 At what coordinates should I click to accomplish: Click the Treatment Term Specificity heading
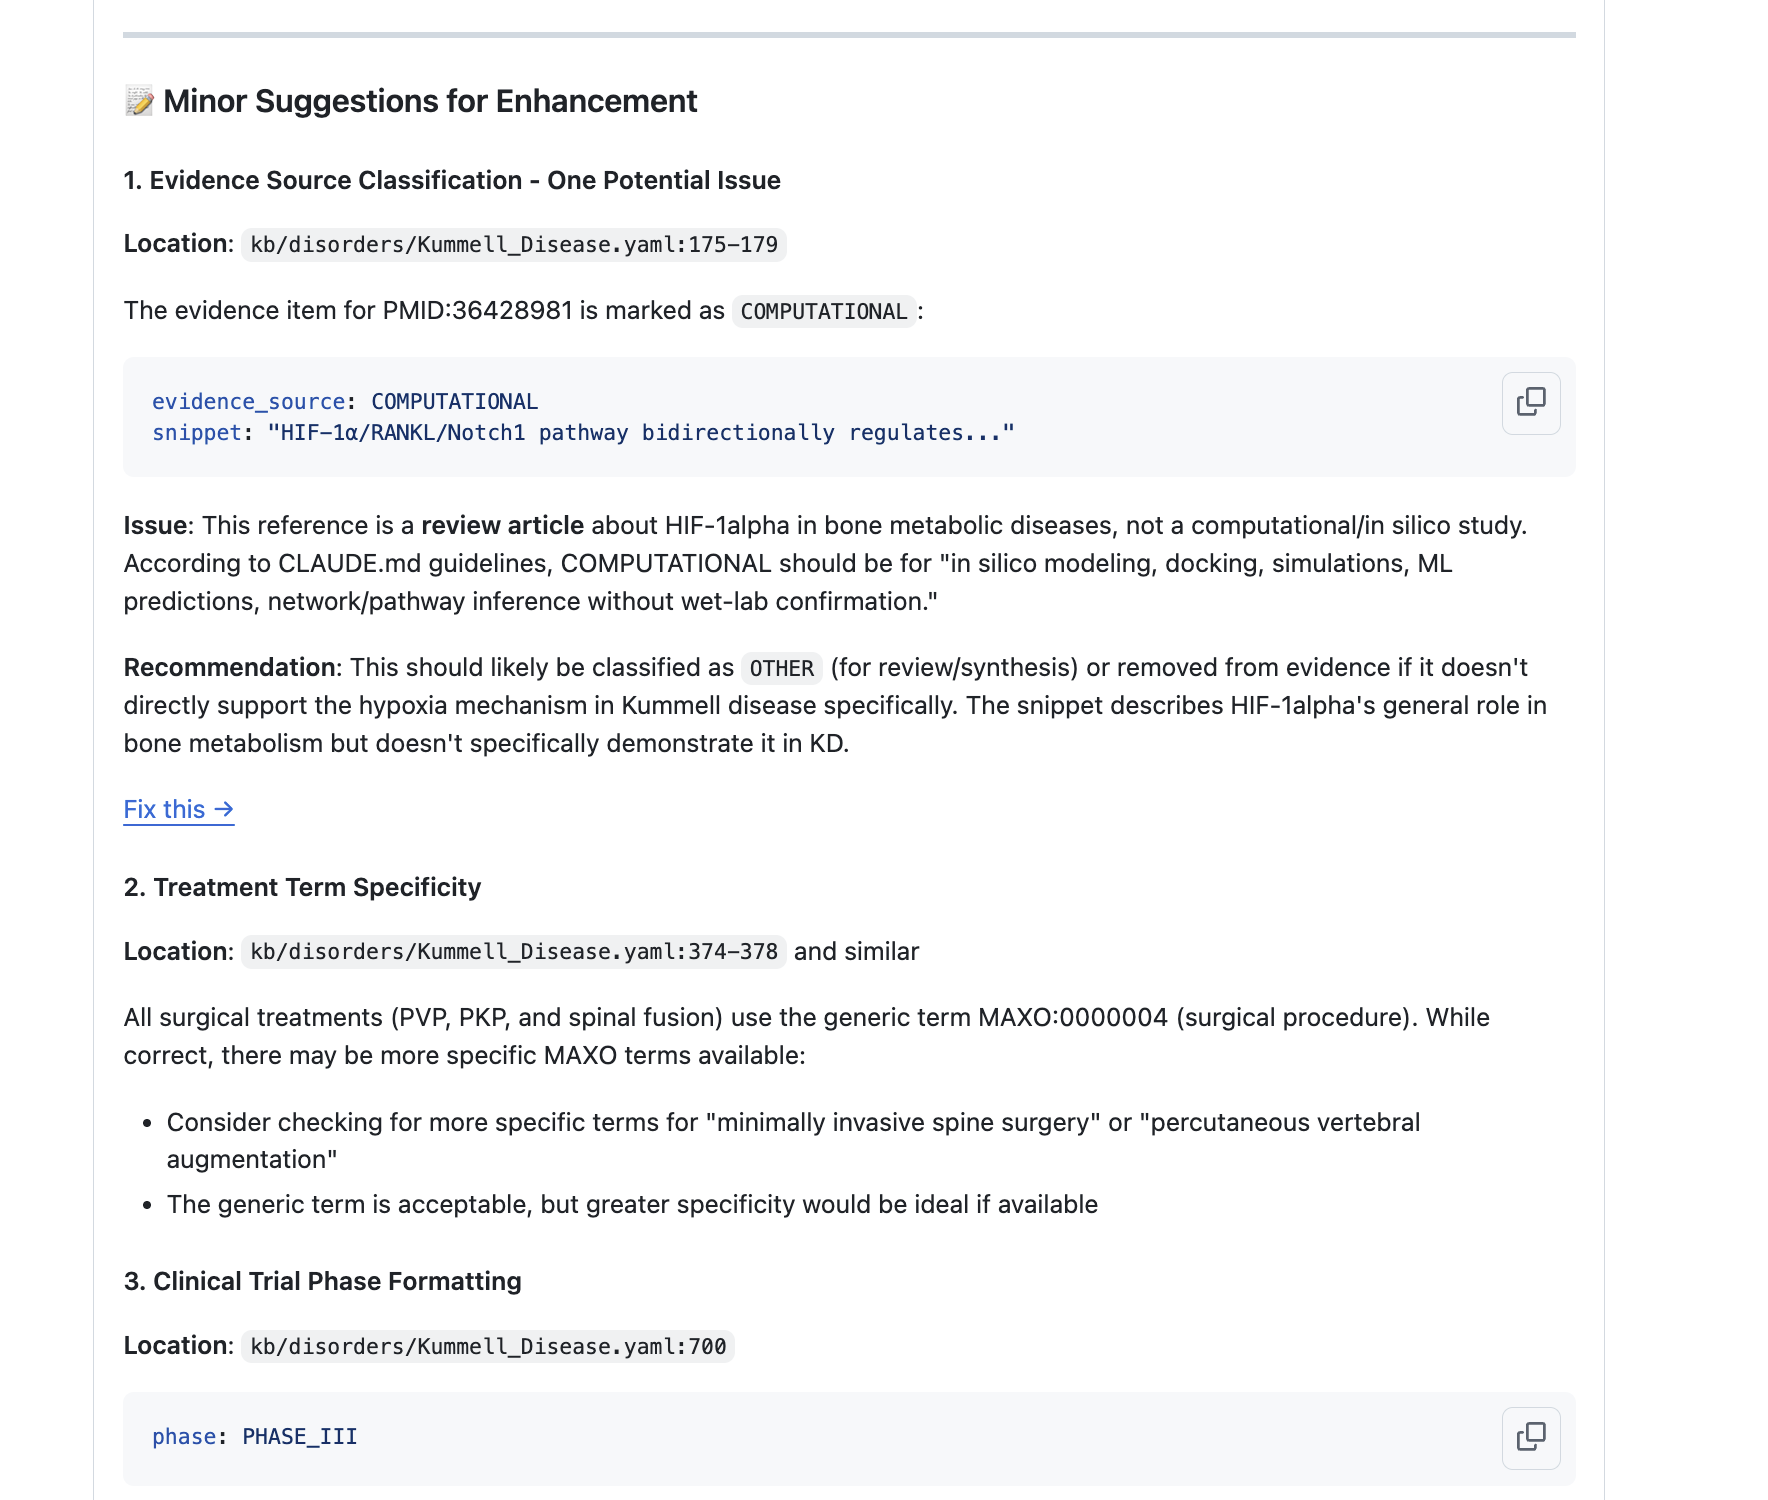click(302, 887)
